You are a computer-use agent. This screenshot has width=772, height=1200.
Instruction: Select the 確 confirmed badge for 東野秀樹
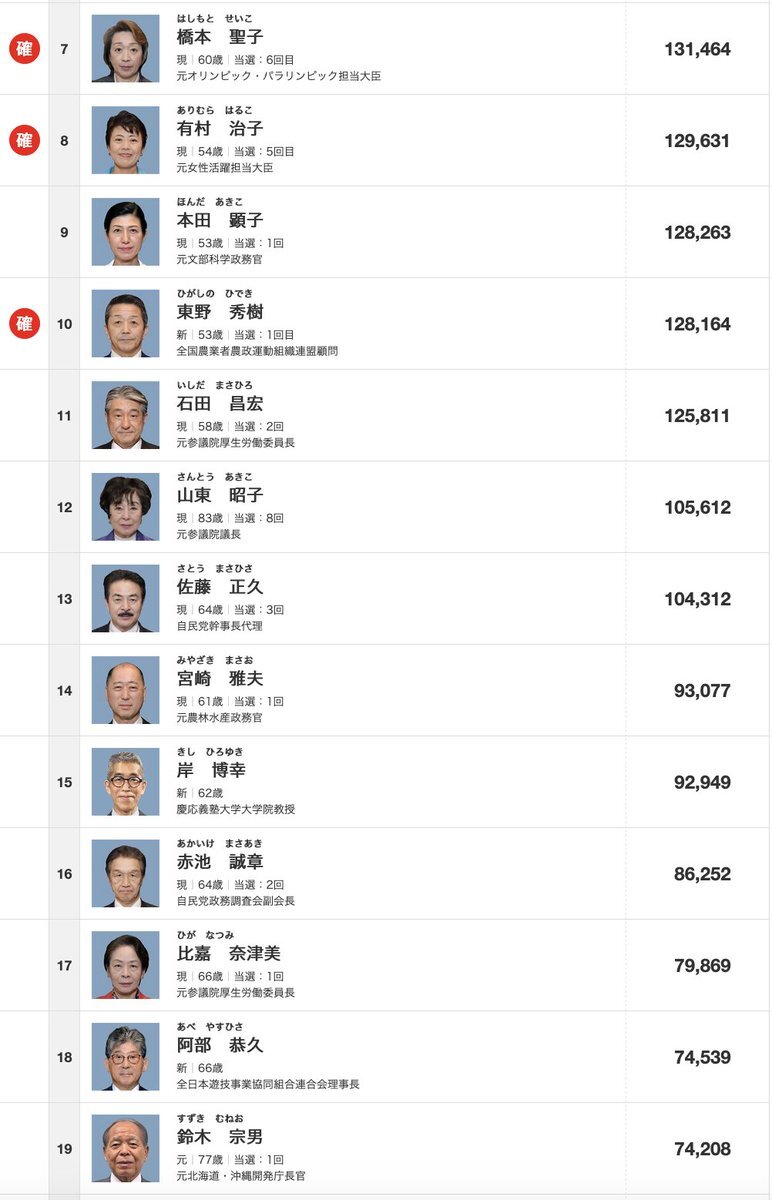pyautogui.click(x=24, y=324)
